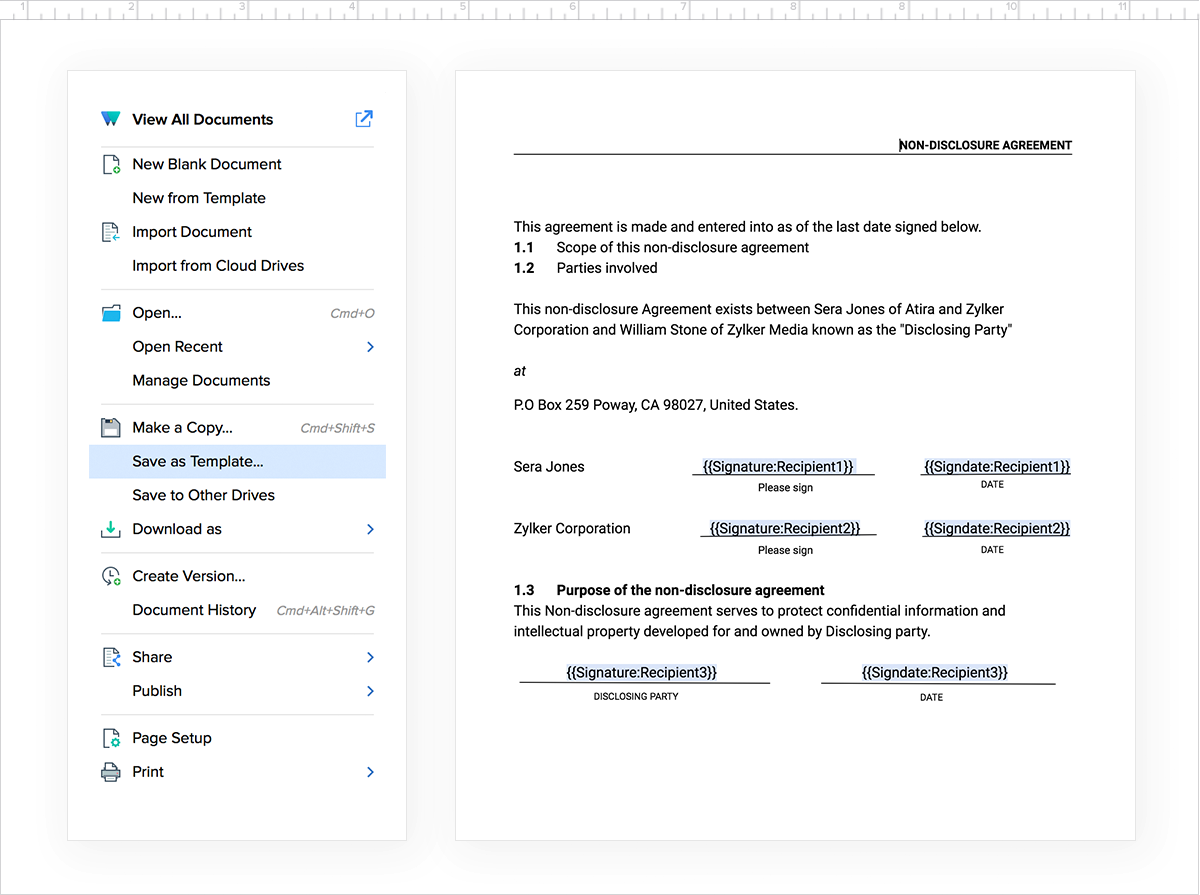Click the Signature:Recipient1 field in document
Screen dimensions: 1200x895
pyautogui.click(x=779, y=467)
